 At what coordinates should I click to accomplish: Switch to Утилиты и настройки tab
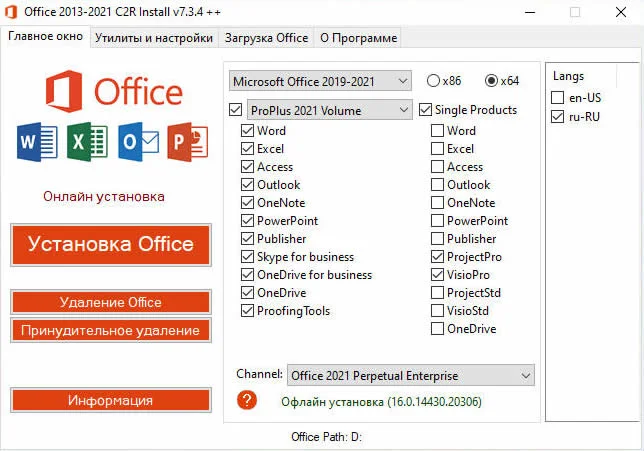click(x=154, y=38)
